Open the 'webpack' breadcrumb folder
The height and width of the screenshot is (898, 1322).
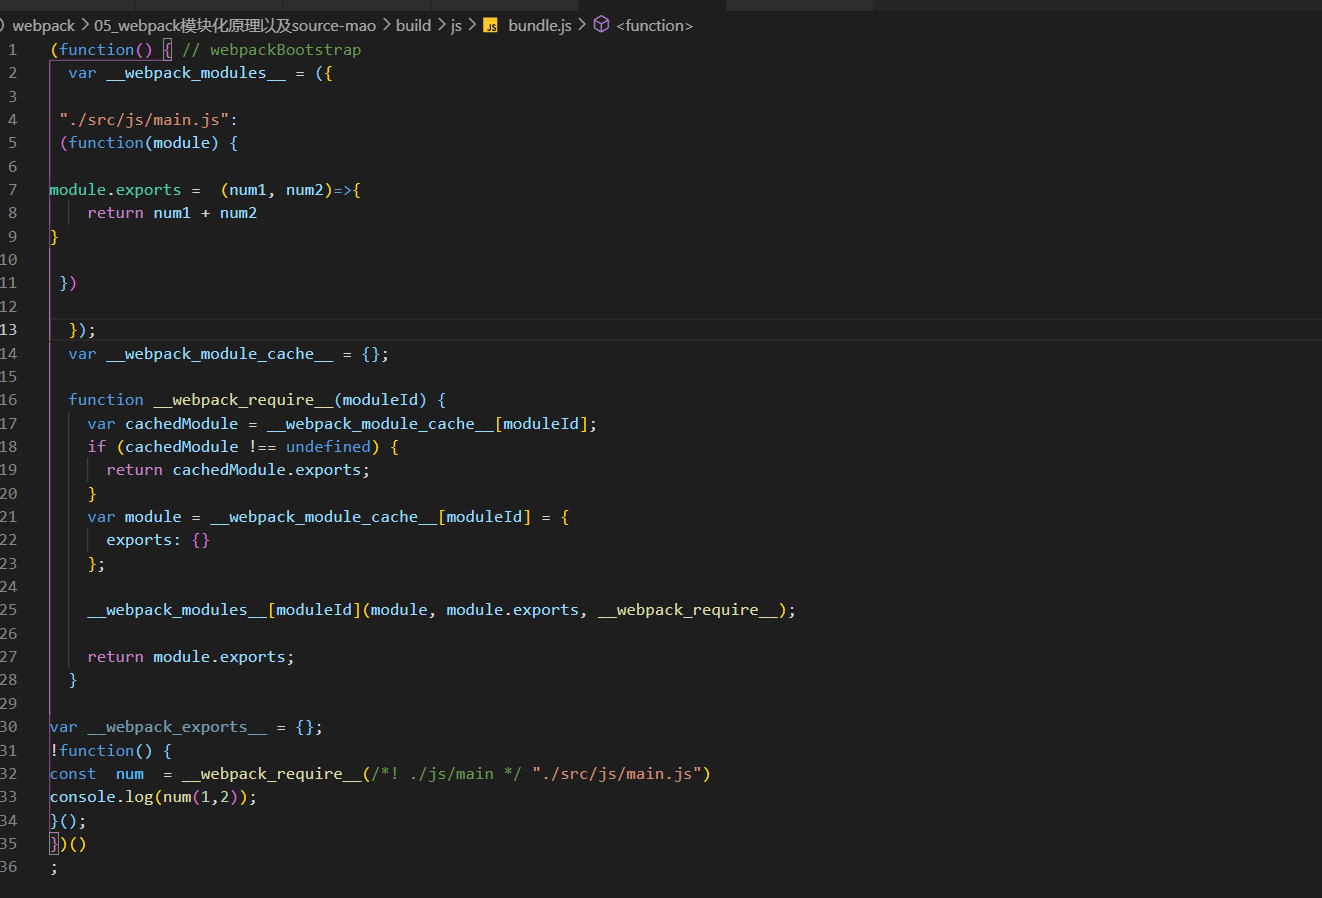[44, 26]
